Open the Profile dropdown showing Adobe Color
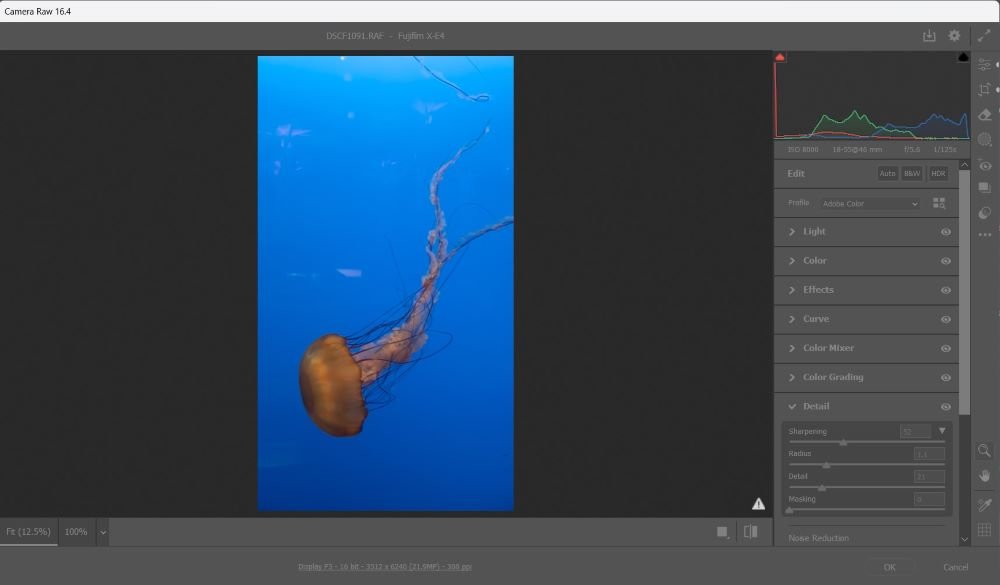1000x585 pixels. 869,204
